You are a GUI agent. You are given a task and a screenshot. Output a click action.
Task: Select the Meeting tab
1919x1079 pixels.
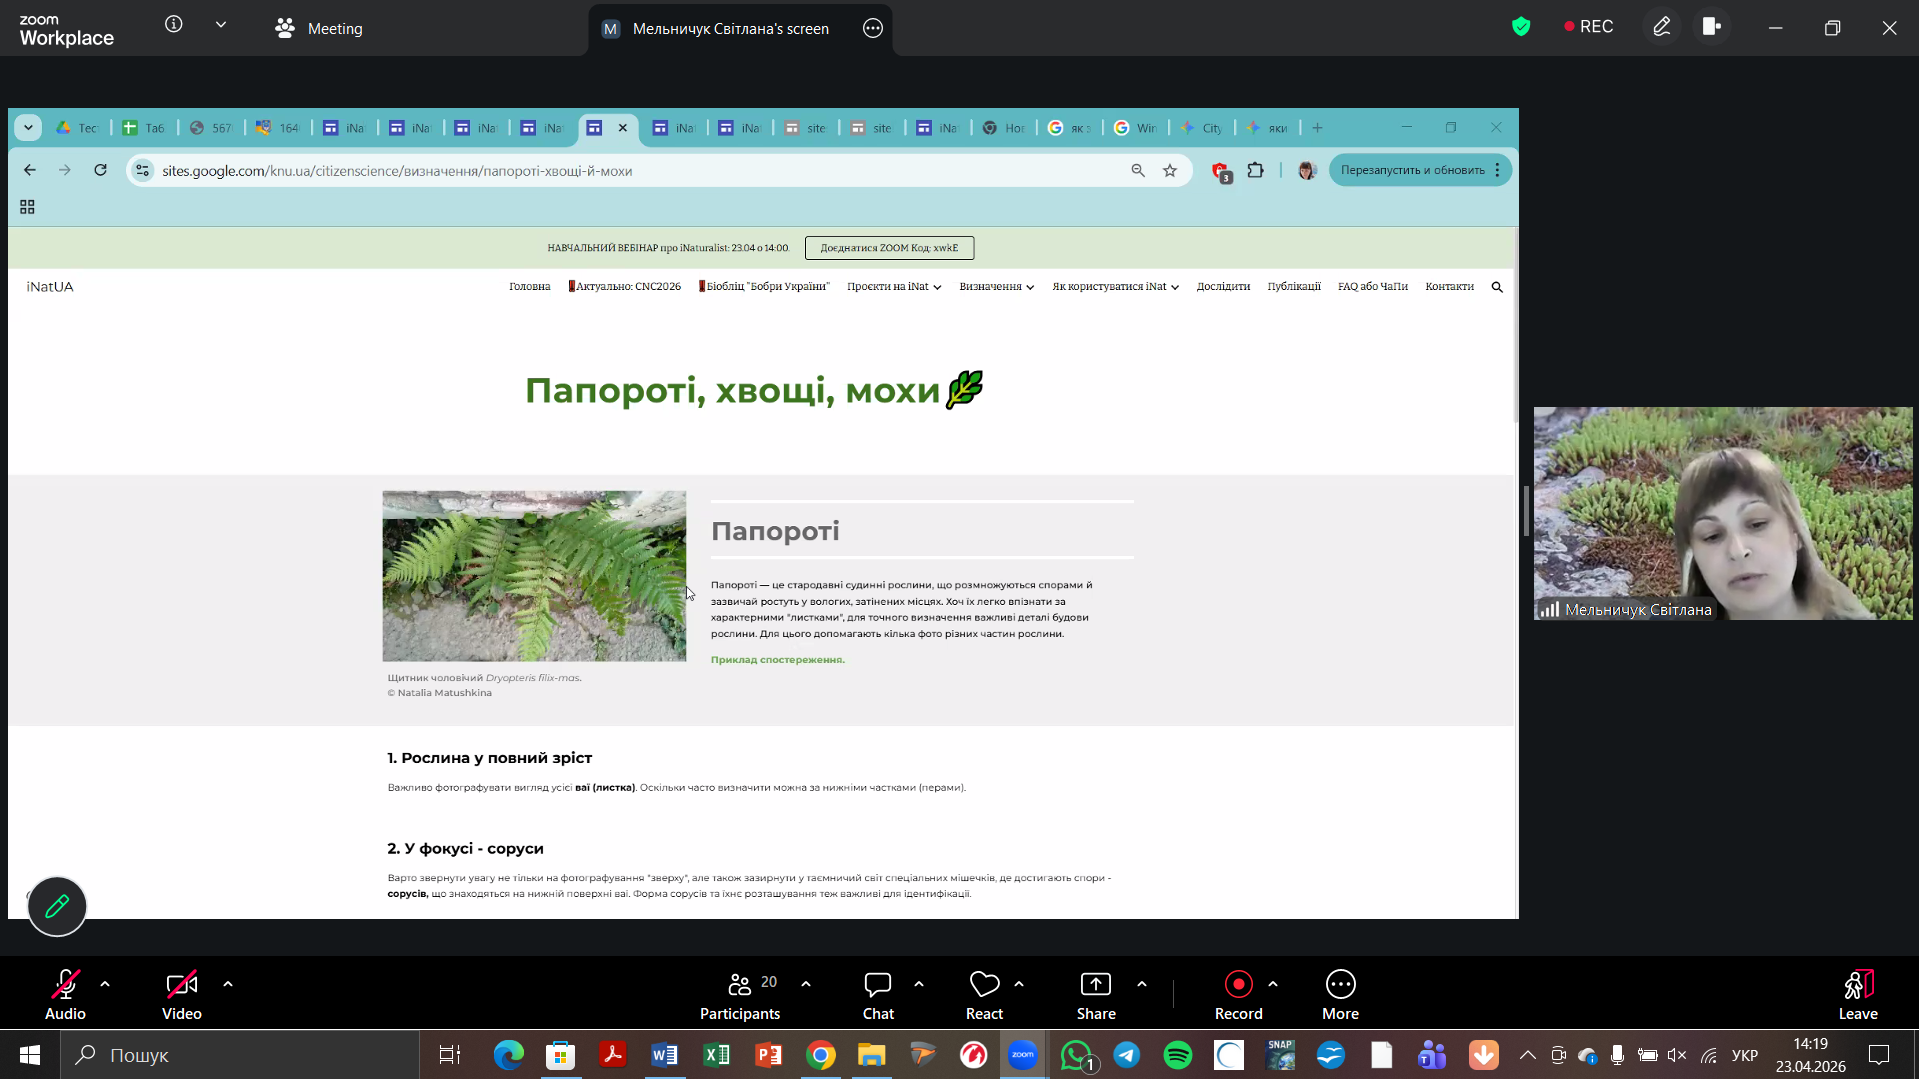tap(319, 29)
